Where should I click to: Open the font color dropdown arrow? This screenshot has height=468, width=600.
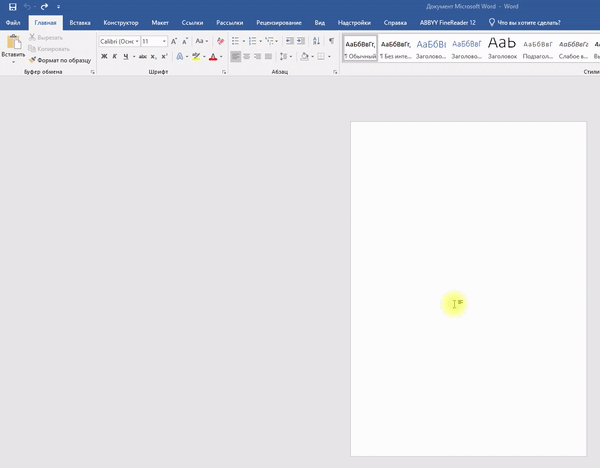pos(221,56)
